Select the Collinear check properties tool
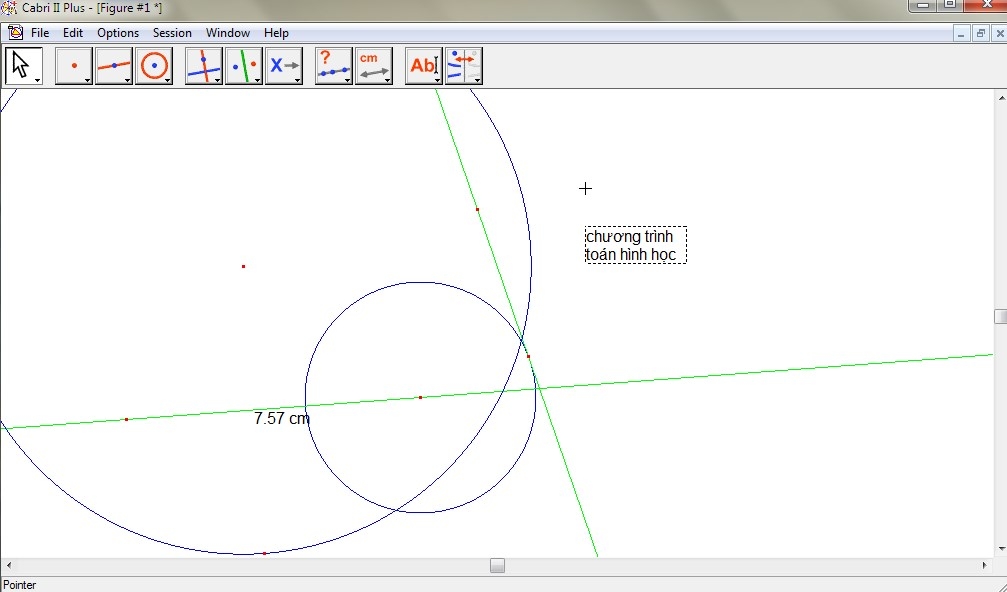The height and width of the screenshot is (592, 1007). [x=333, y=65]
